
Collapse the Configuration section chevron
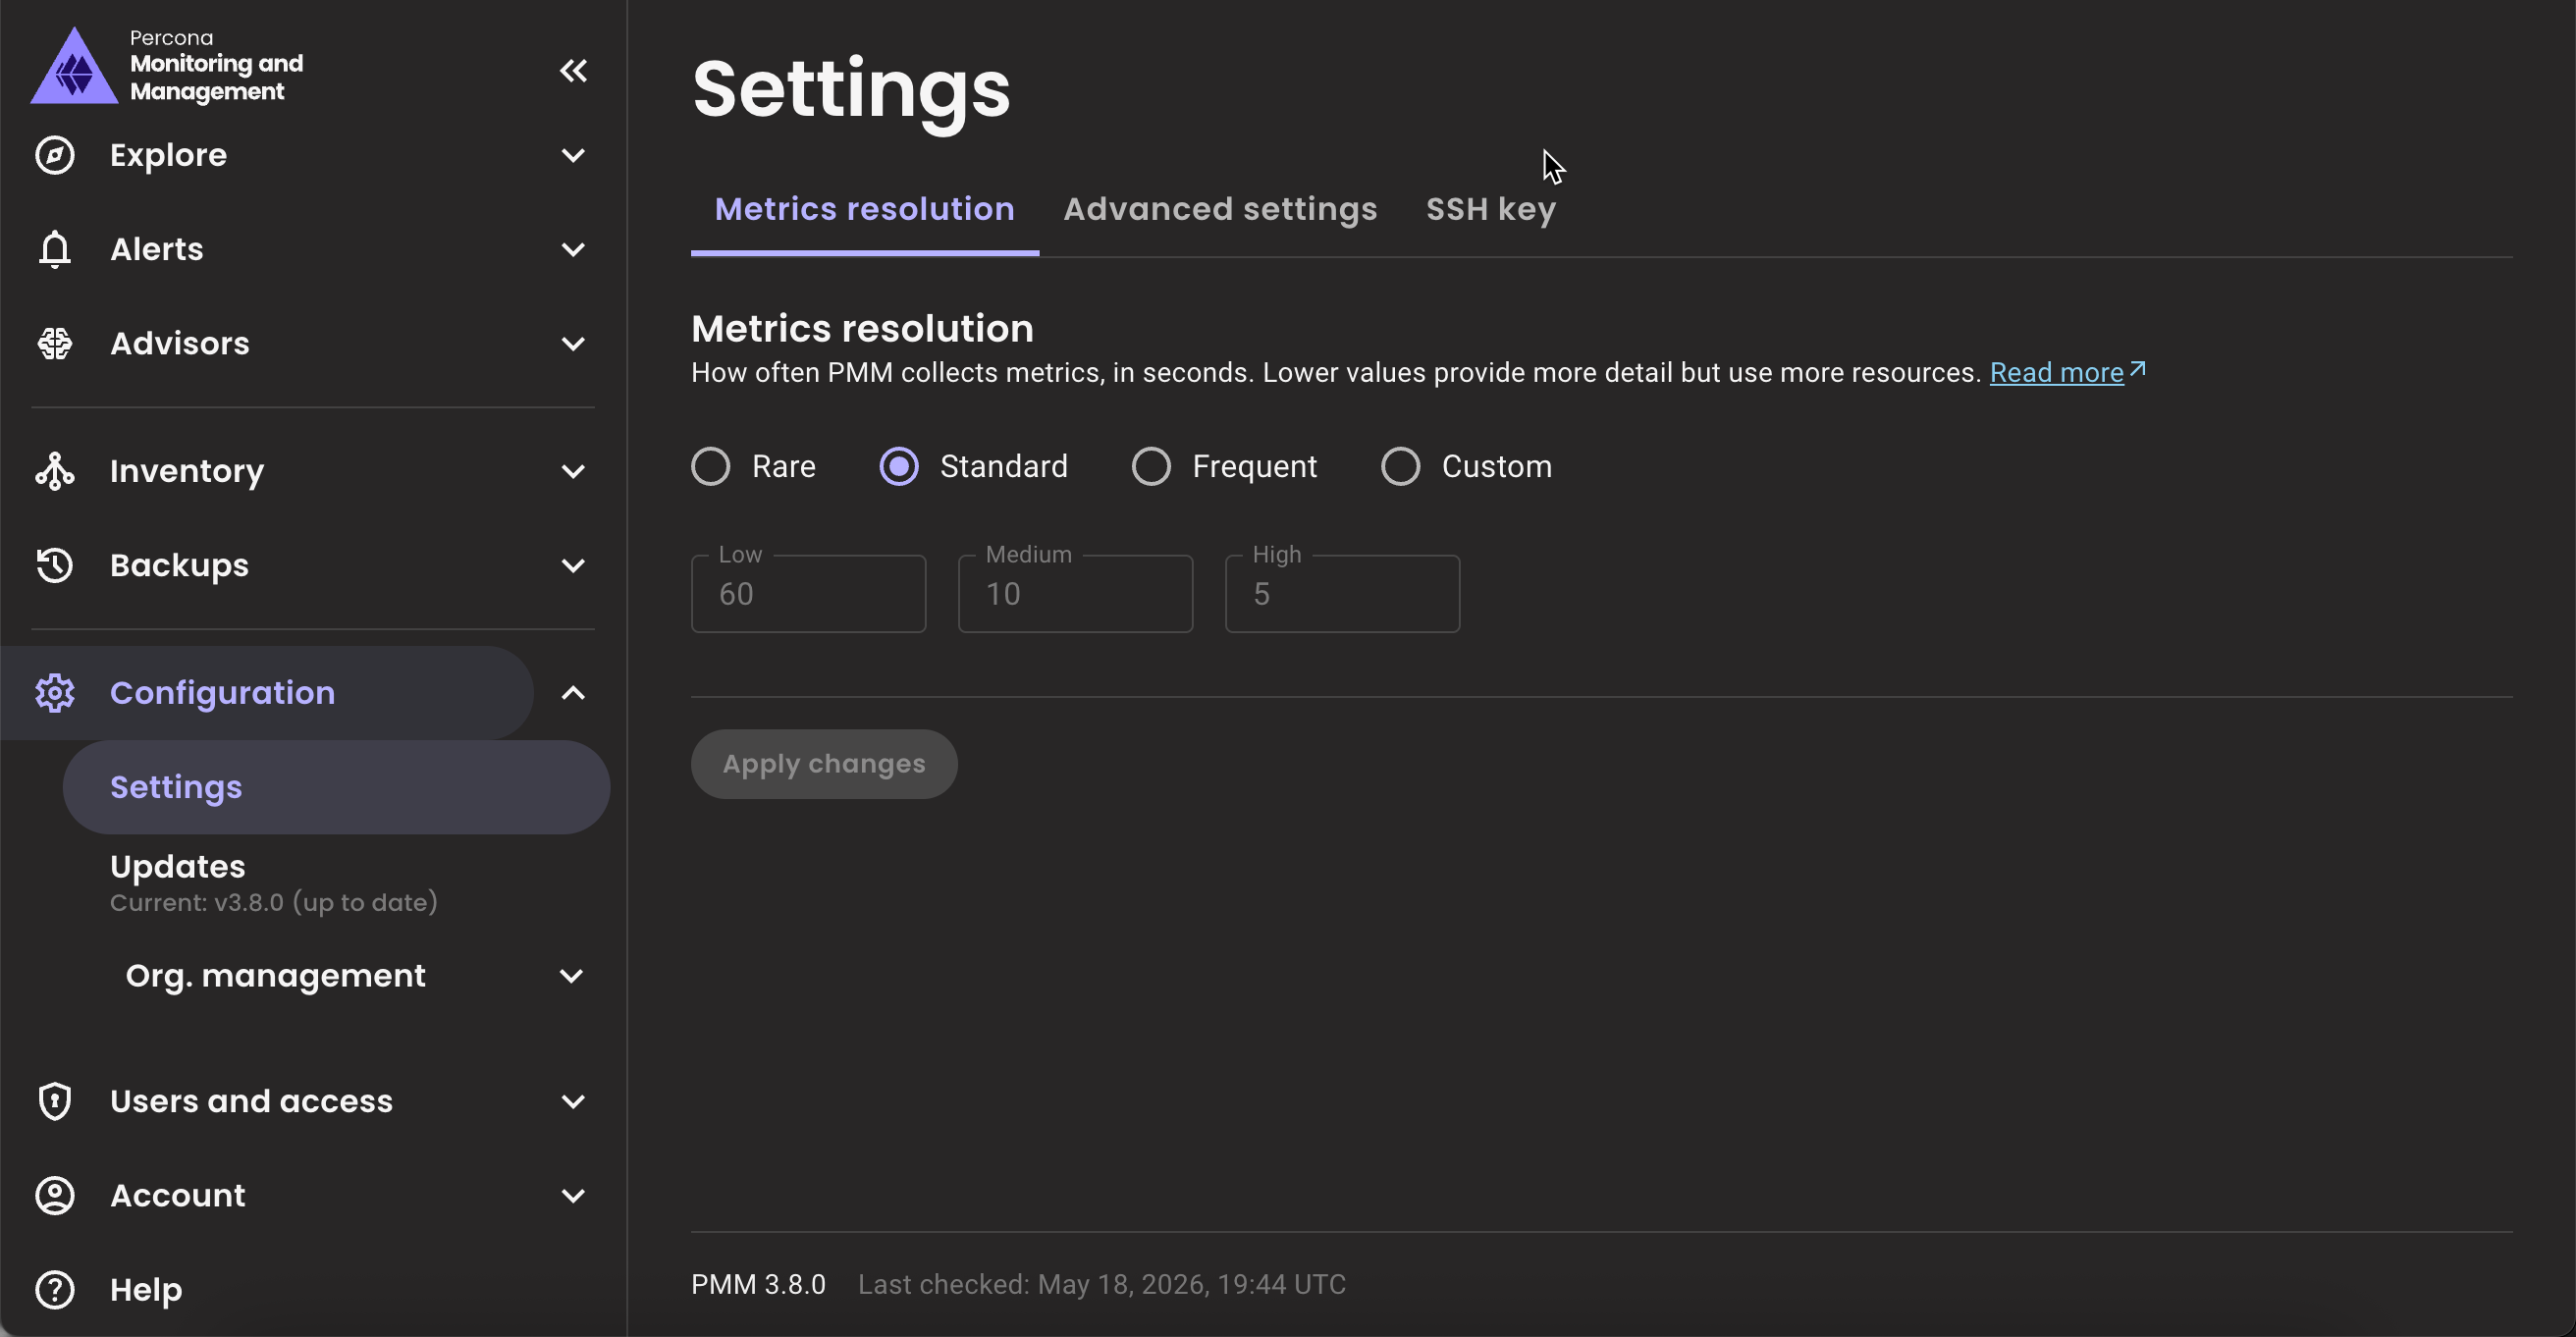pyautogui.click(x=573, y=693)
